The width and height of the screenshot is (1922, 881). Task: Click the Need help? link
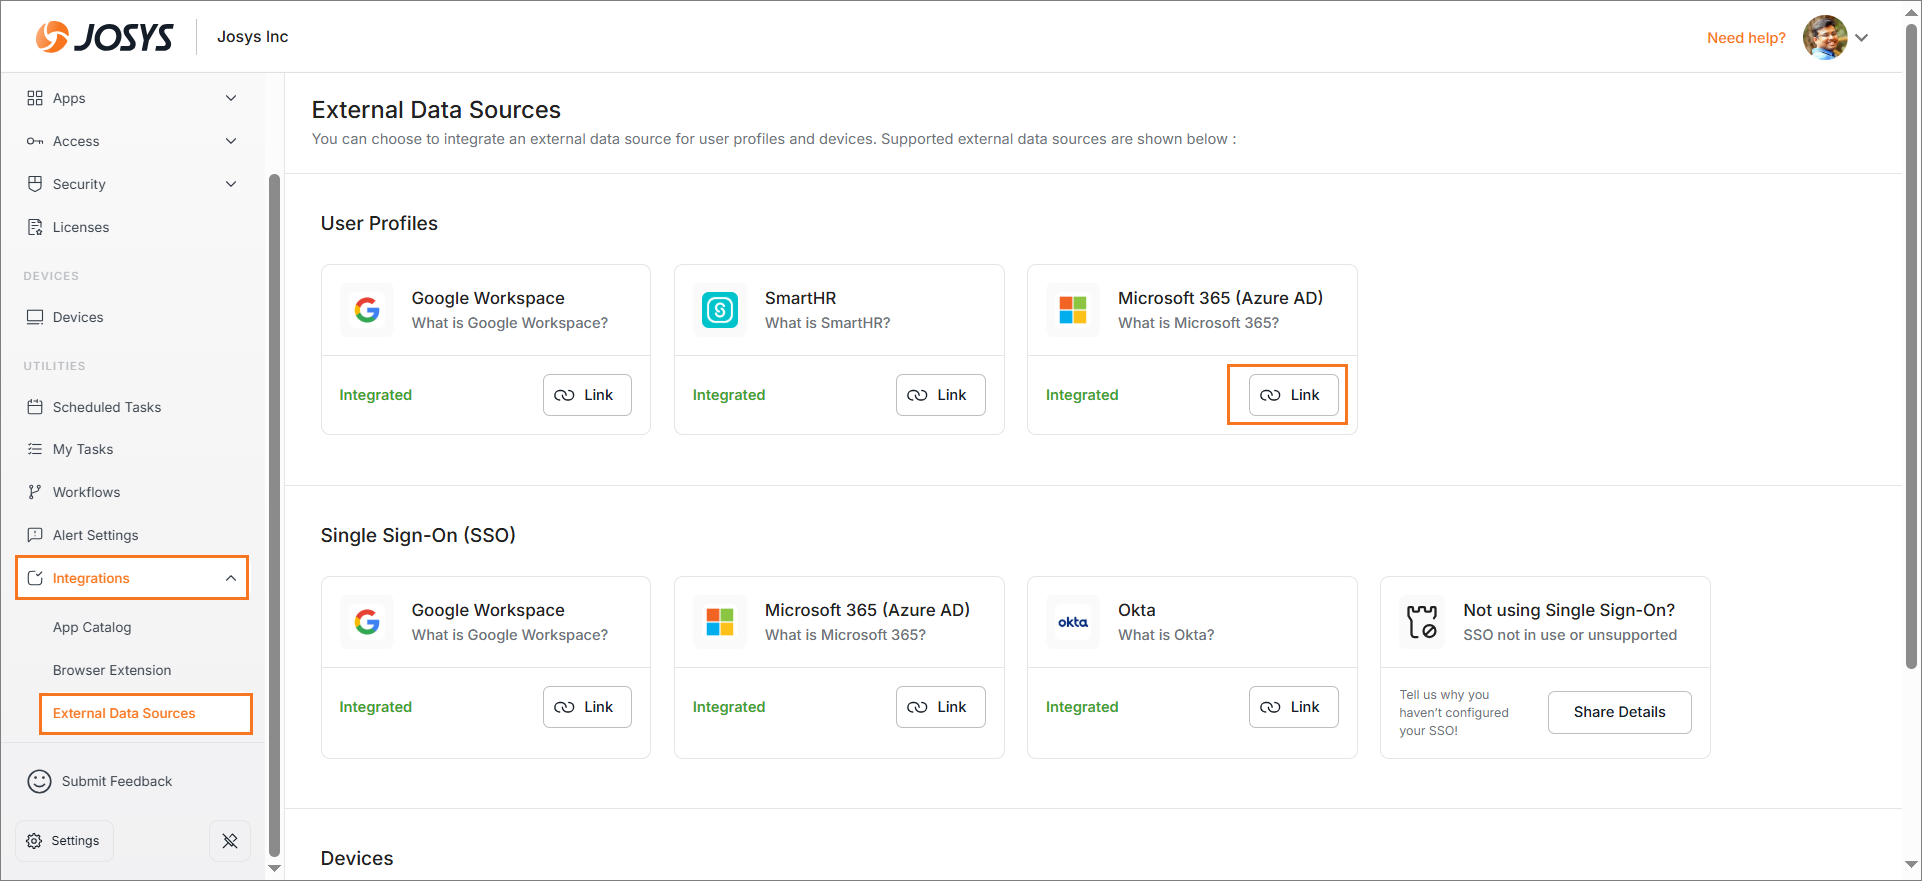click(x=1746, y=38)
